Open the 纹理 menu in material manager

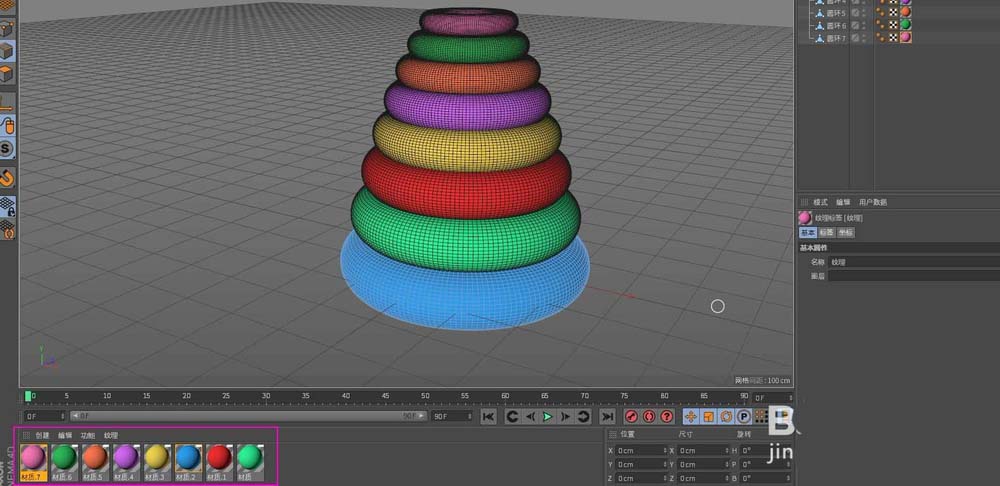click(x=111, y=436)
